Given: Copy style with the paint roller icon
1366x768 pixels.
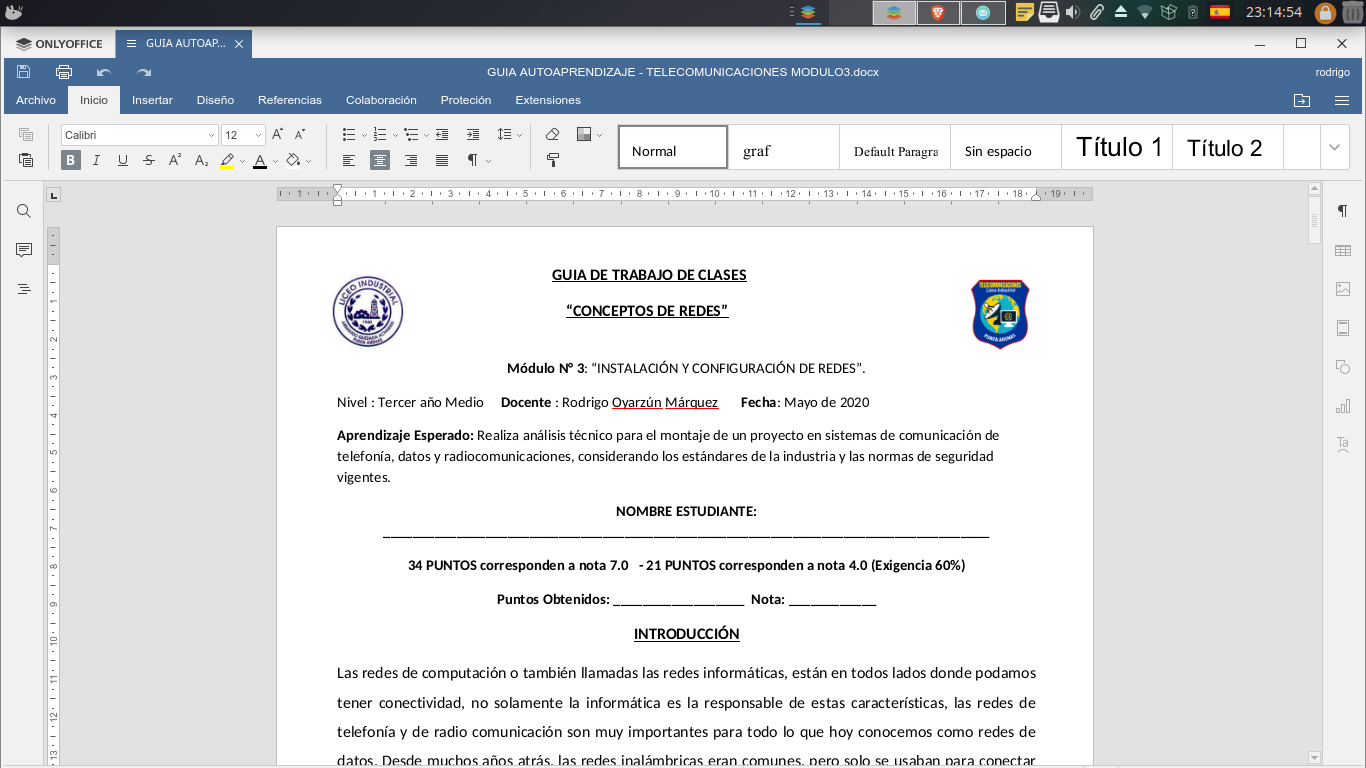Looking at the screenshot, I should point(552,160).
